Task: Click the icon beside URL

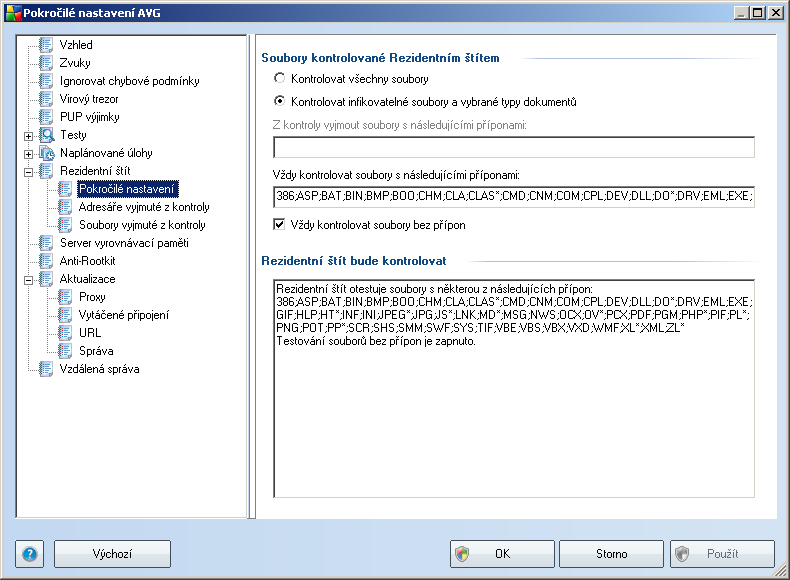Action: tap(65, 333)
